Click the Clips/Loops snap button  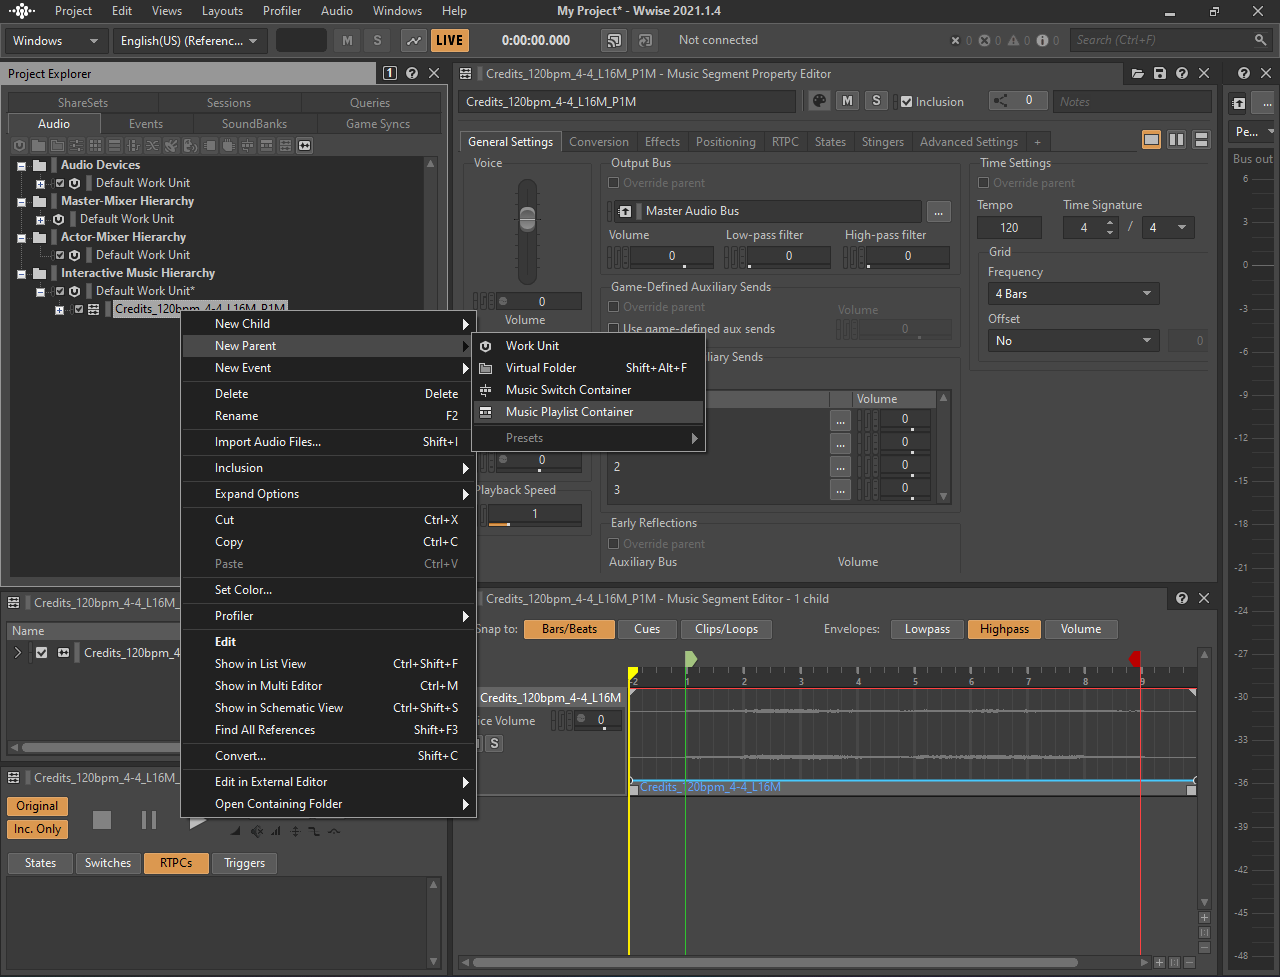[727, 629]
